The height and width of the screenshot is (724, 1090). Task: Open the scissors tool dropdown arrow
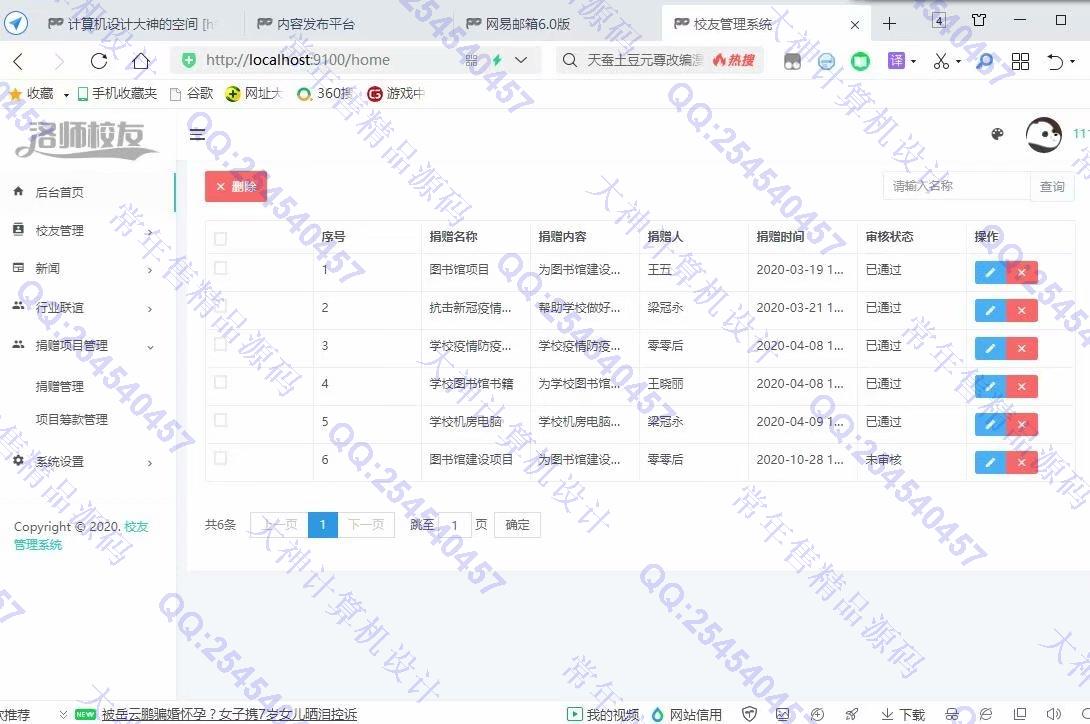[958, 61]
